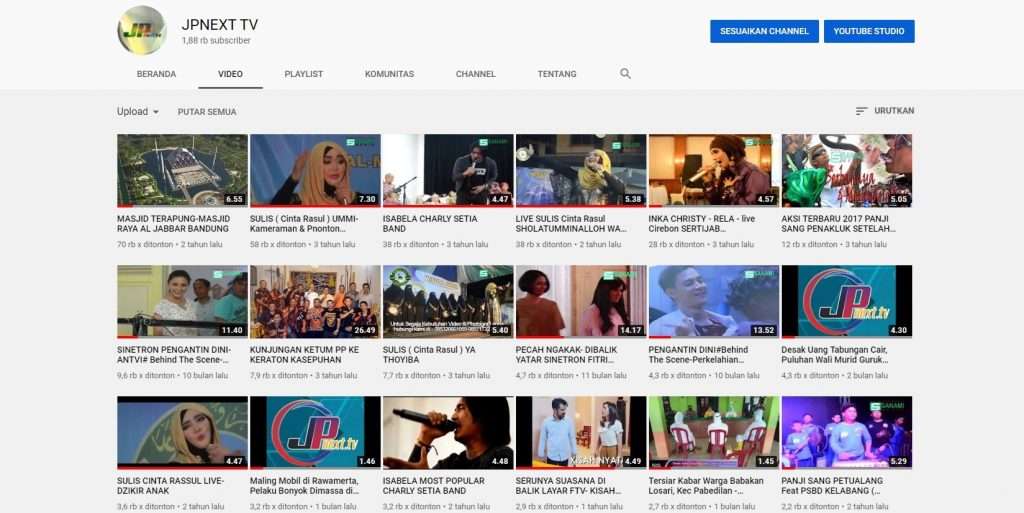Click the SESUAIKAN CHANNEL button
The image size is (1024, 513).
764,31
